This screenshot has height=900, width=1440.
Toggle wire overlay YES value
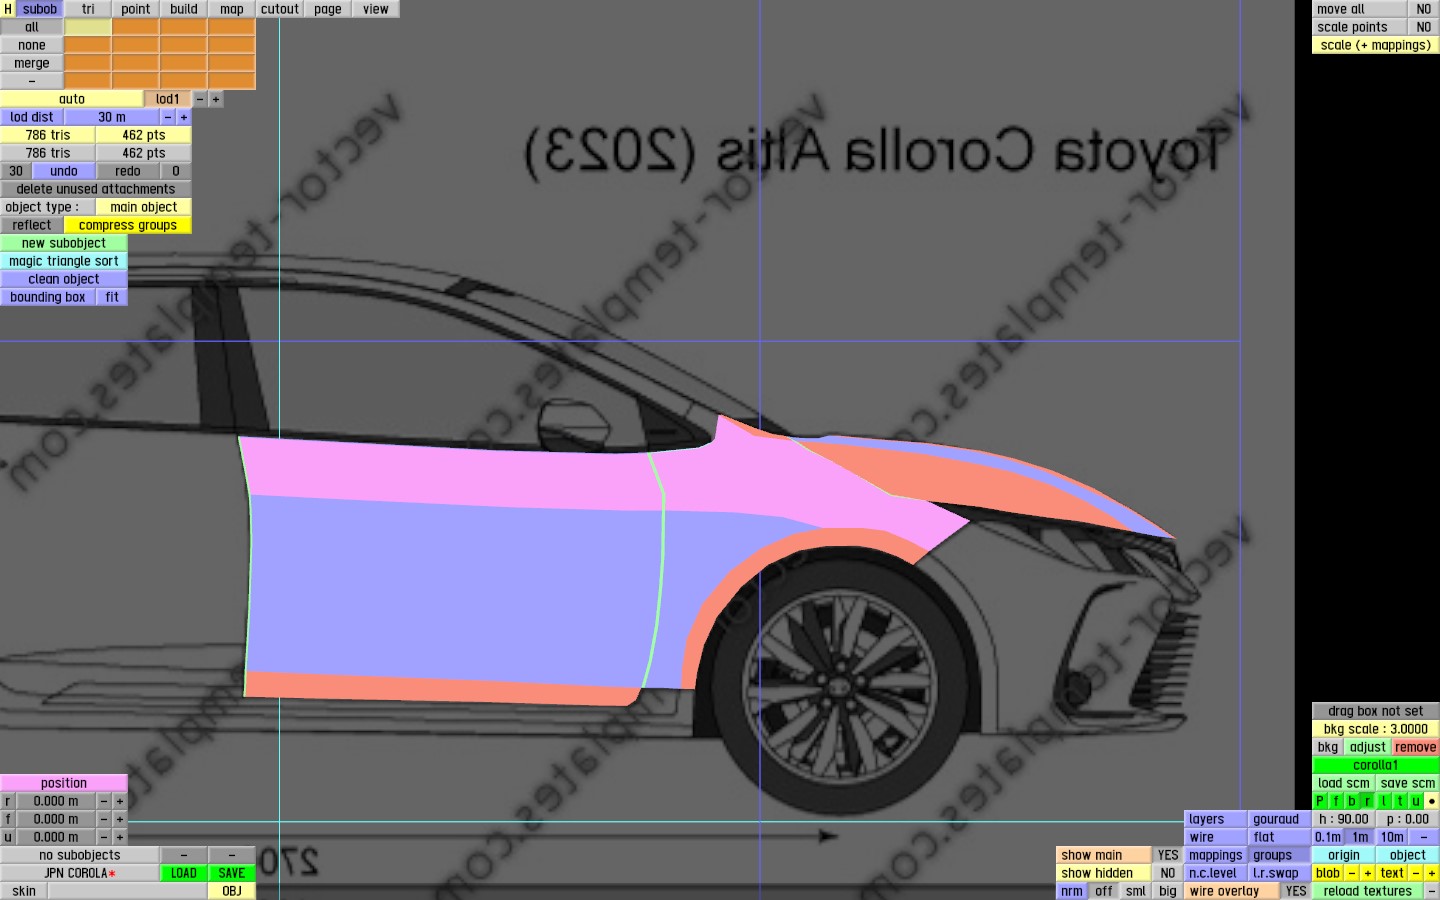1296,891
